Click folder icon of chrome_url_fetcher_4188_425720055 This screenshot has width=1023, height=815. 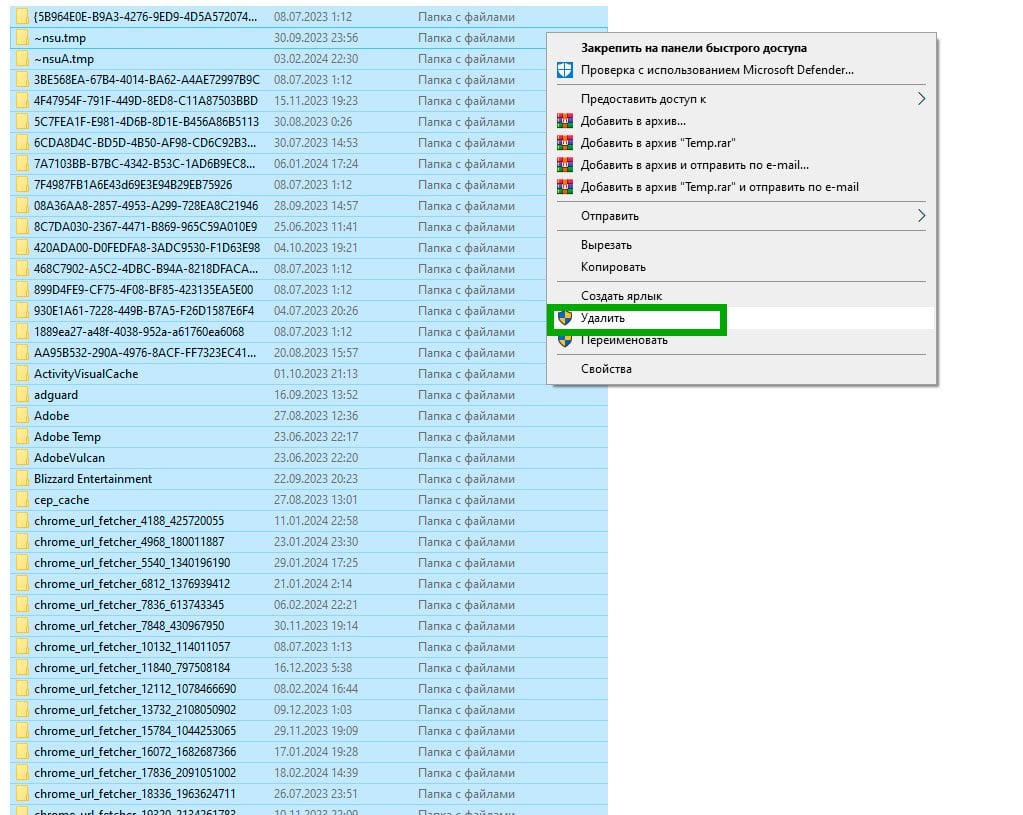(22, 521)
